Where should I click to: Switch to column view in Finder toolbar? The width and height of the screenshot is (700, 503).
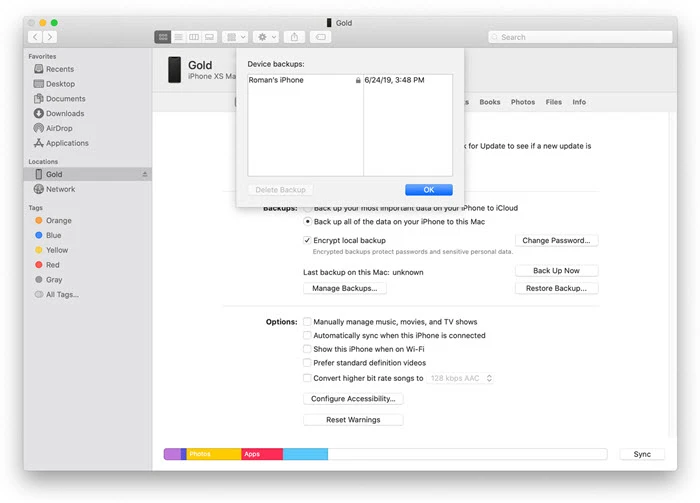tap(194, 37)
